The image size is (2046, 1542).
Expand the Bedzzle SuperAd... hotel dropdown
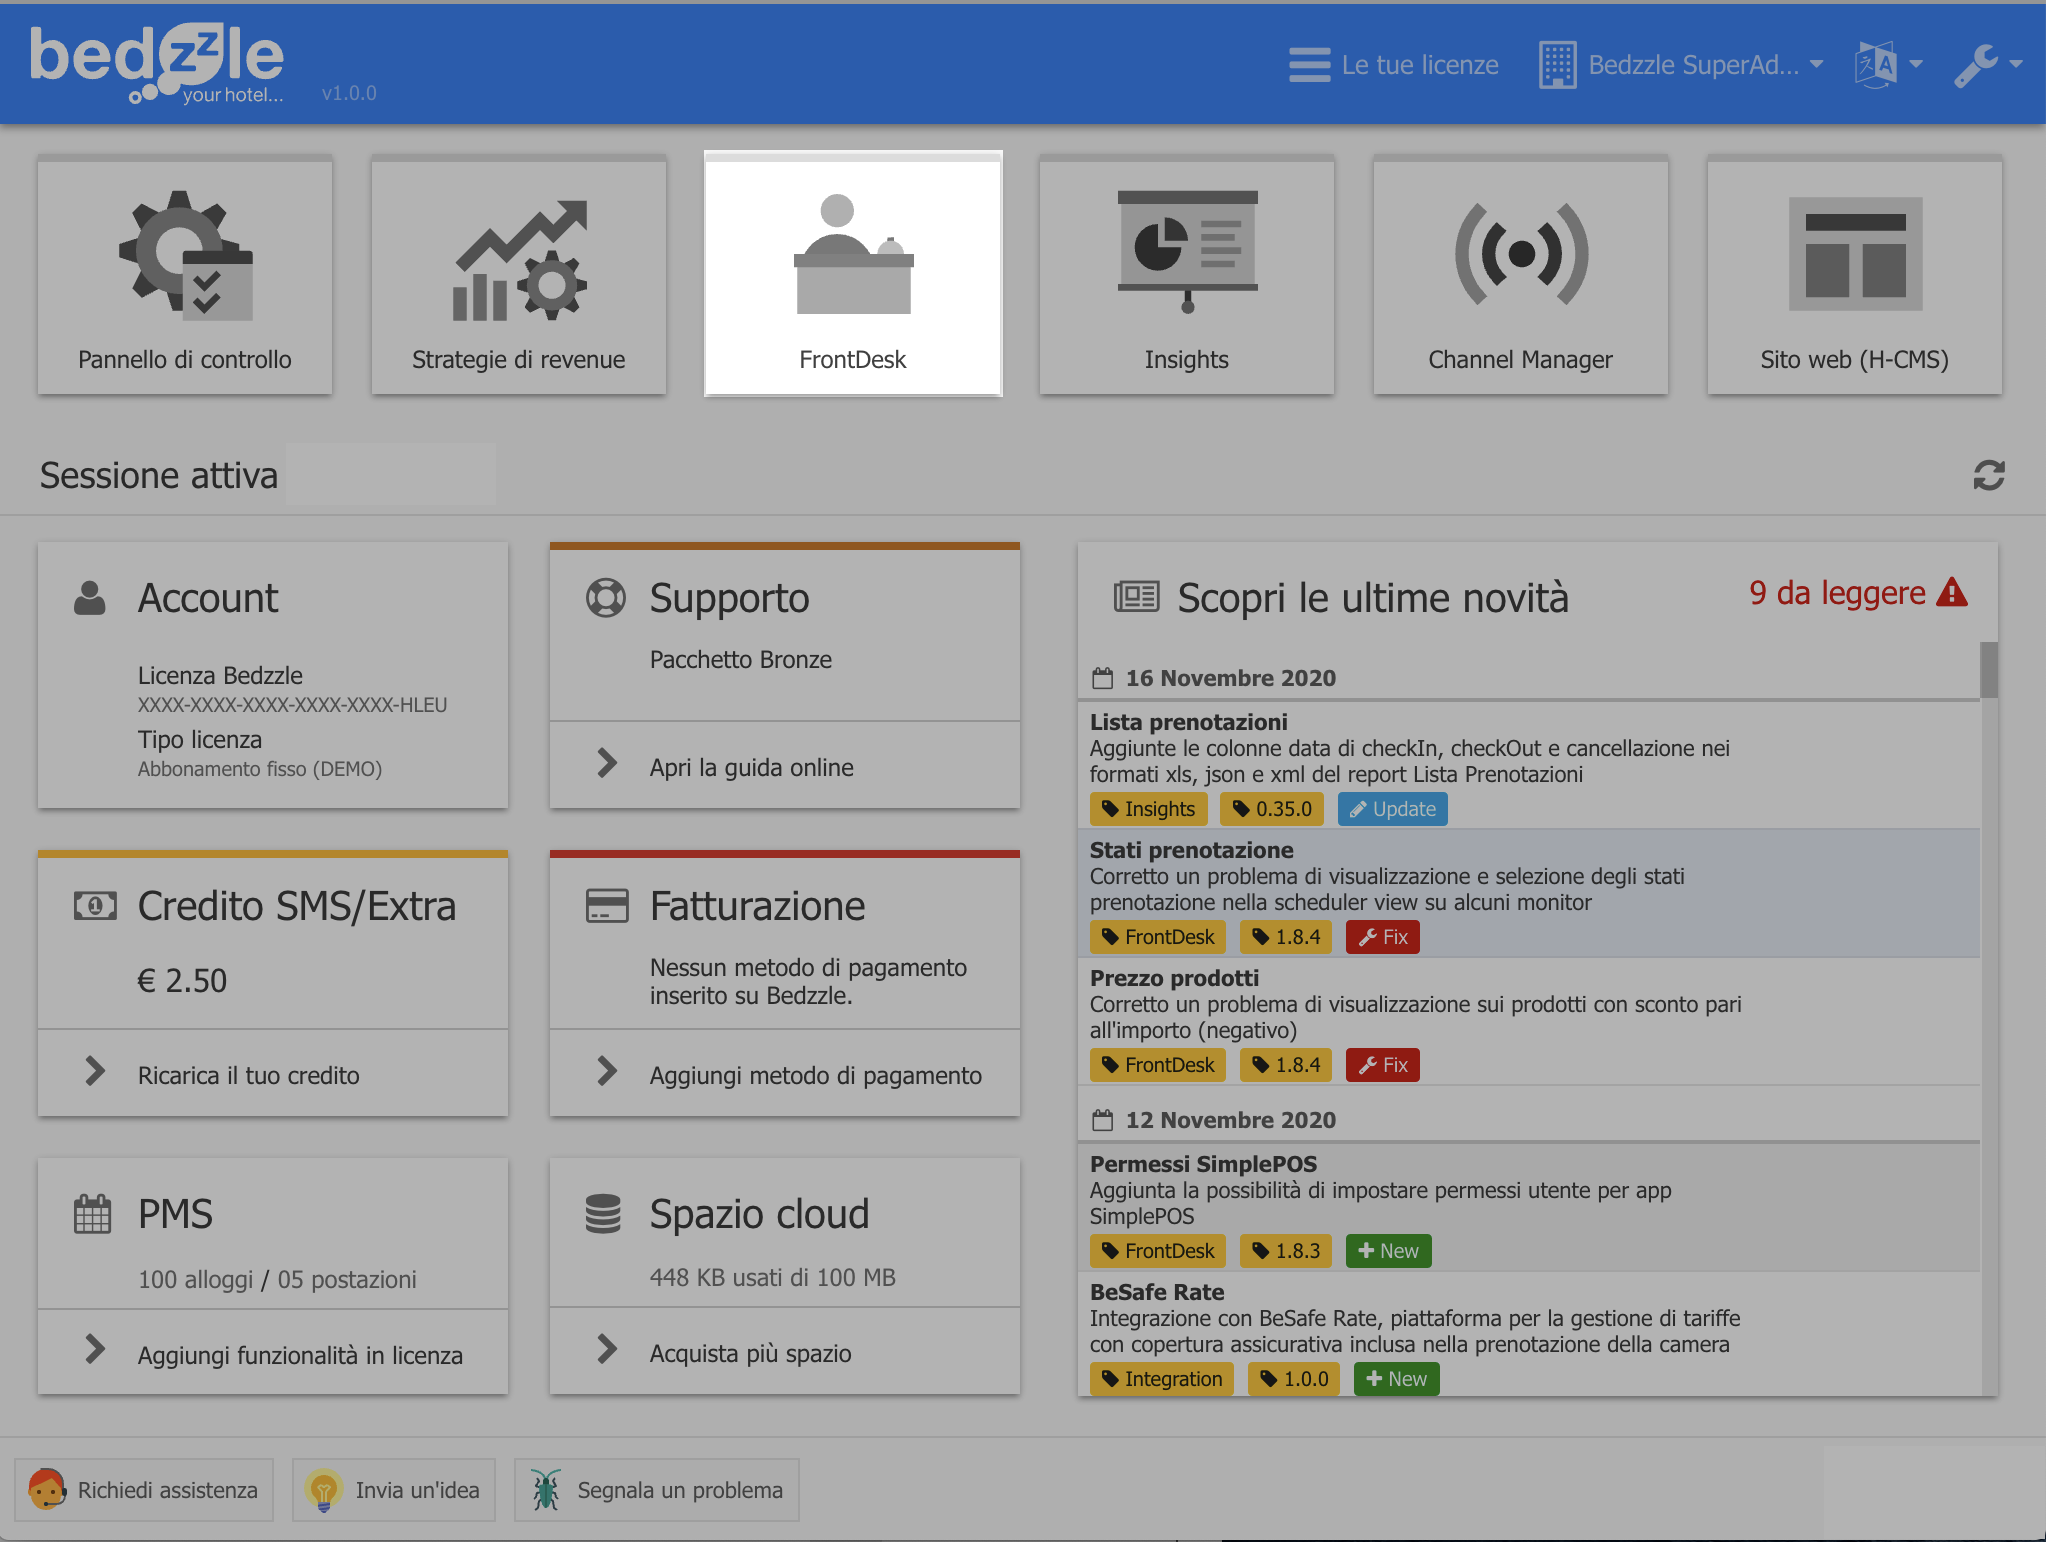coord(1681,65)
